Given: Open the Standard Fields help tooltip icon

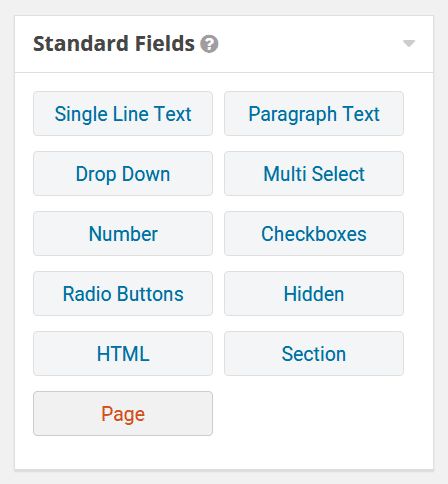Looking at the screenshot, I should 209,44.
